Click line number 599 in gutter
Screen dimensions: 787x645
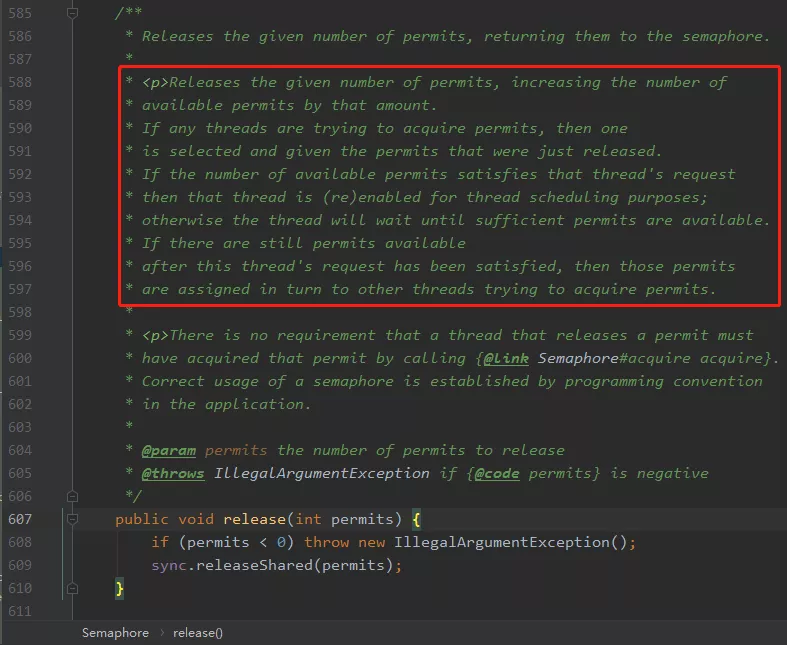(20, 335)
